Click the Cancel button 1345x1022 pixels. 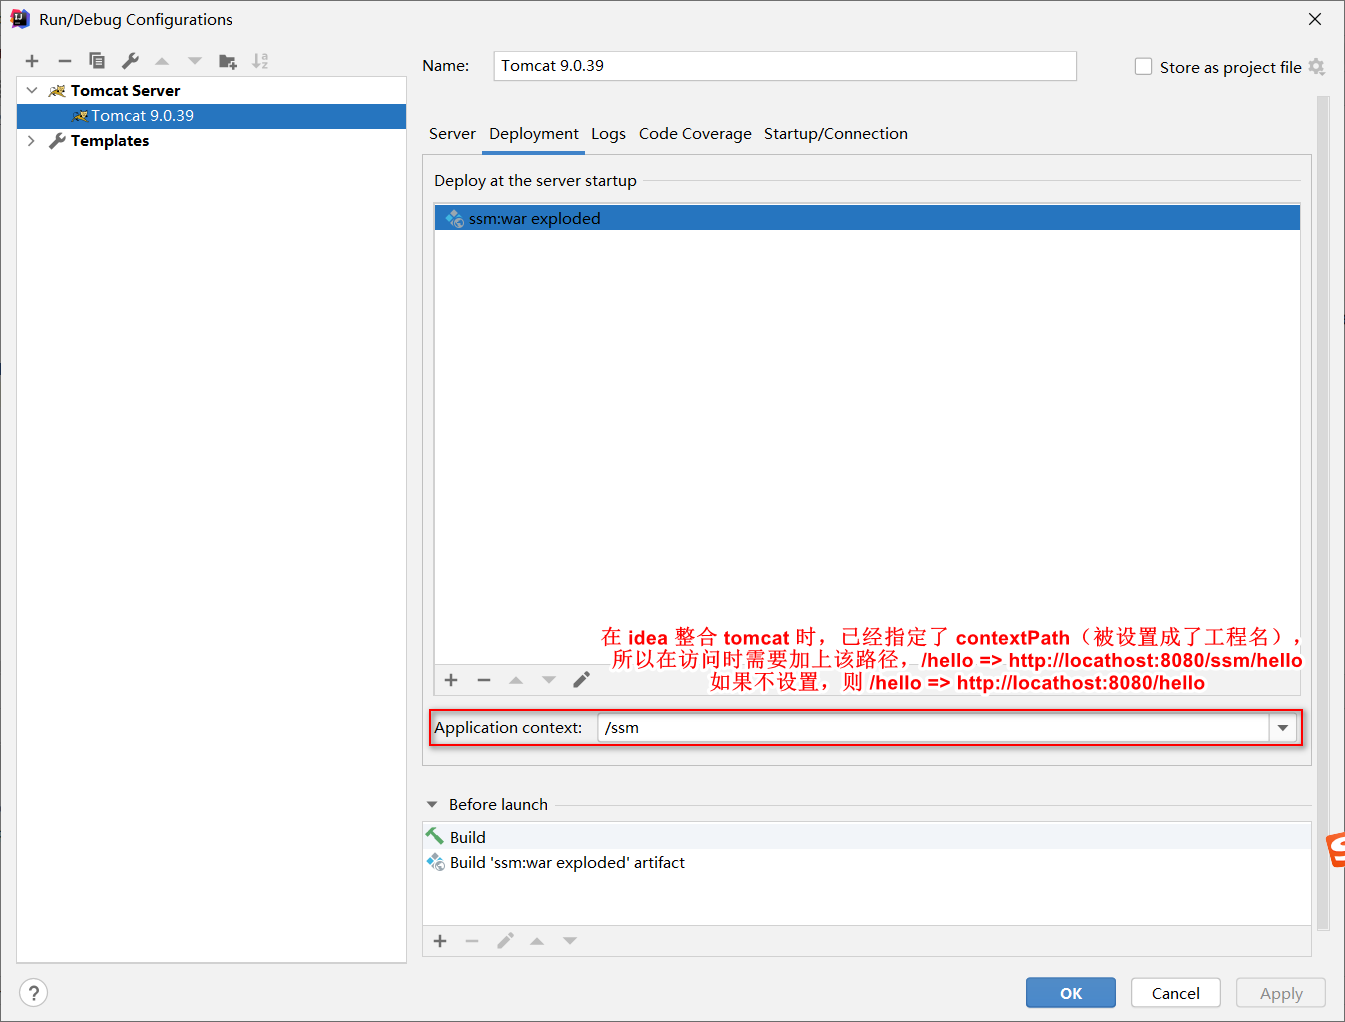(1175, 992)
